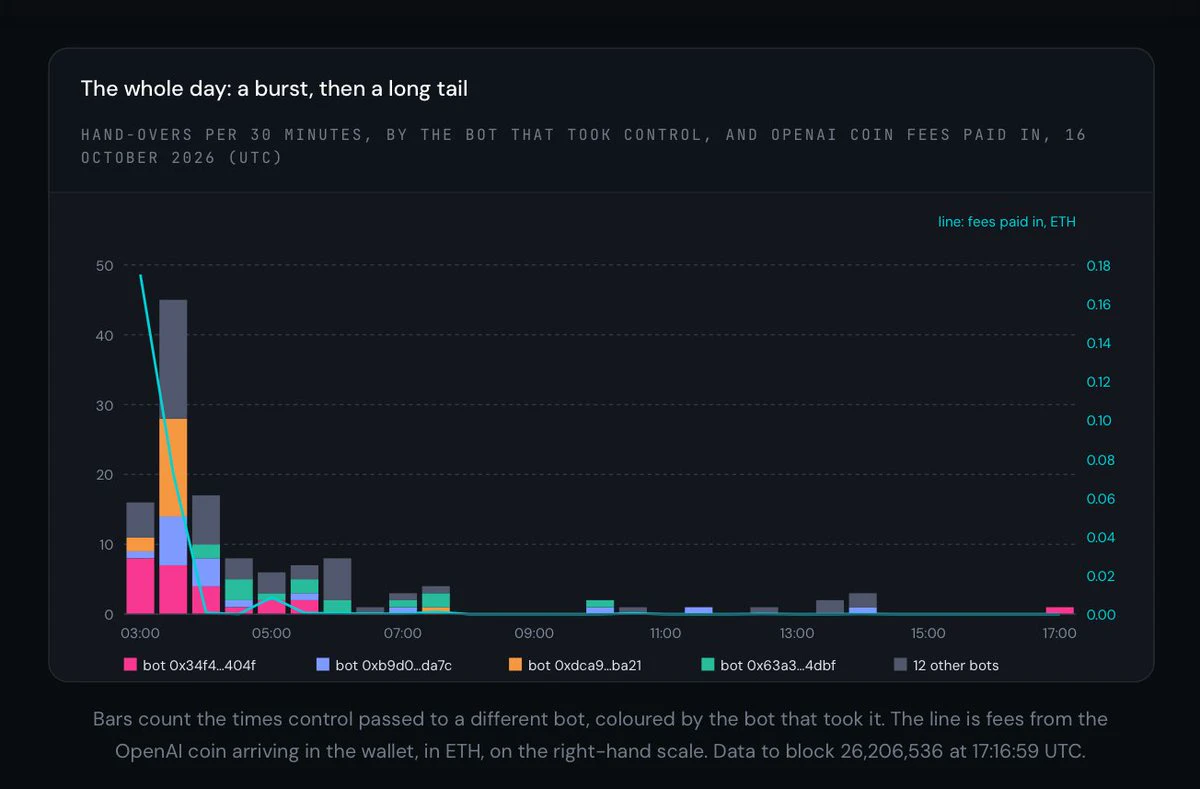Click the pink bot 0x34f4...404f legend swatch
Viewport: 1200px width, 789px height.
click(x=130, y=665)
